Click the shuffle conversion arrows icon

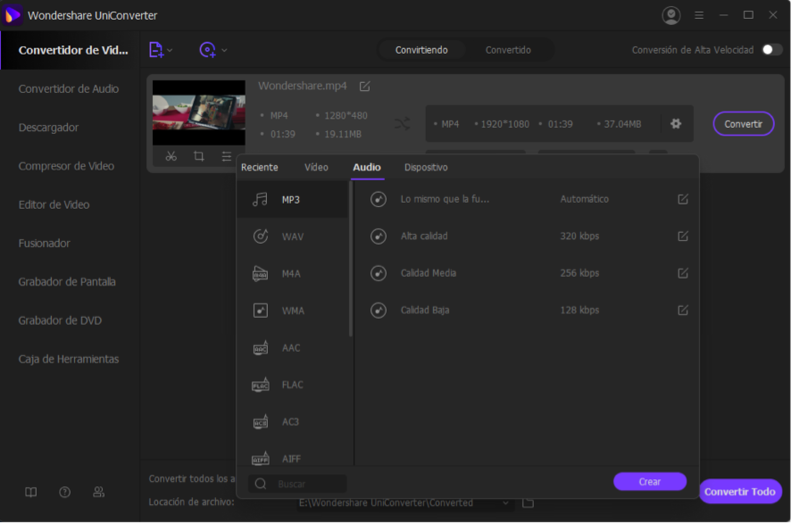coord(402,124)
